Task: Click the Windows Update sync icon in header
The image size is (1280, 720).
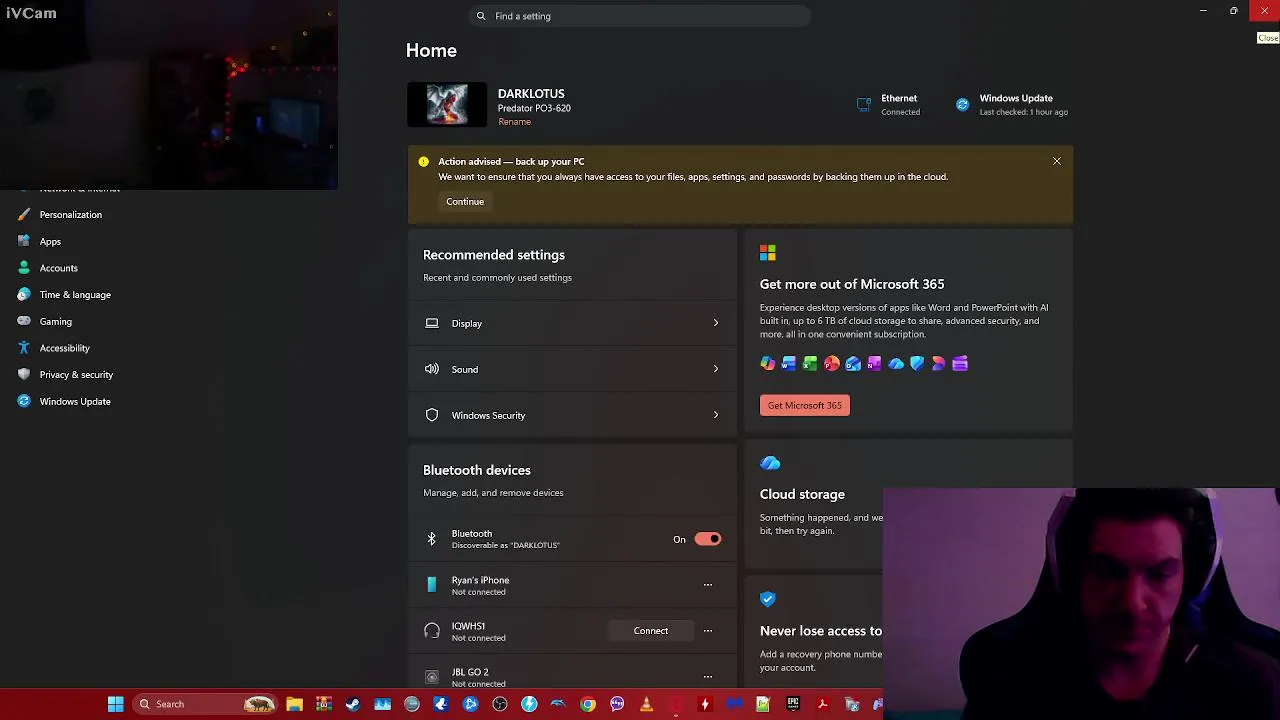Action: pos(962,104)
